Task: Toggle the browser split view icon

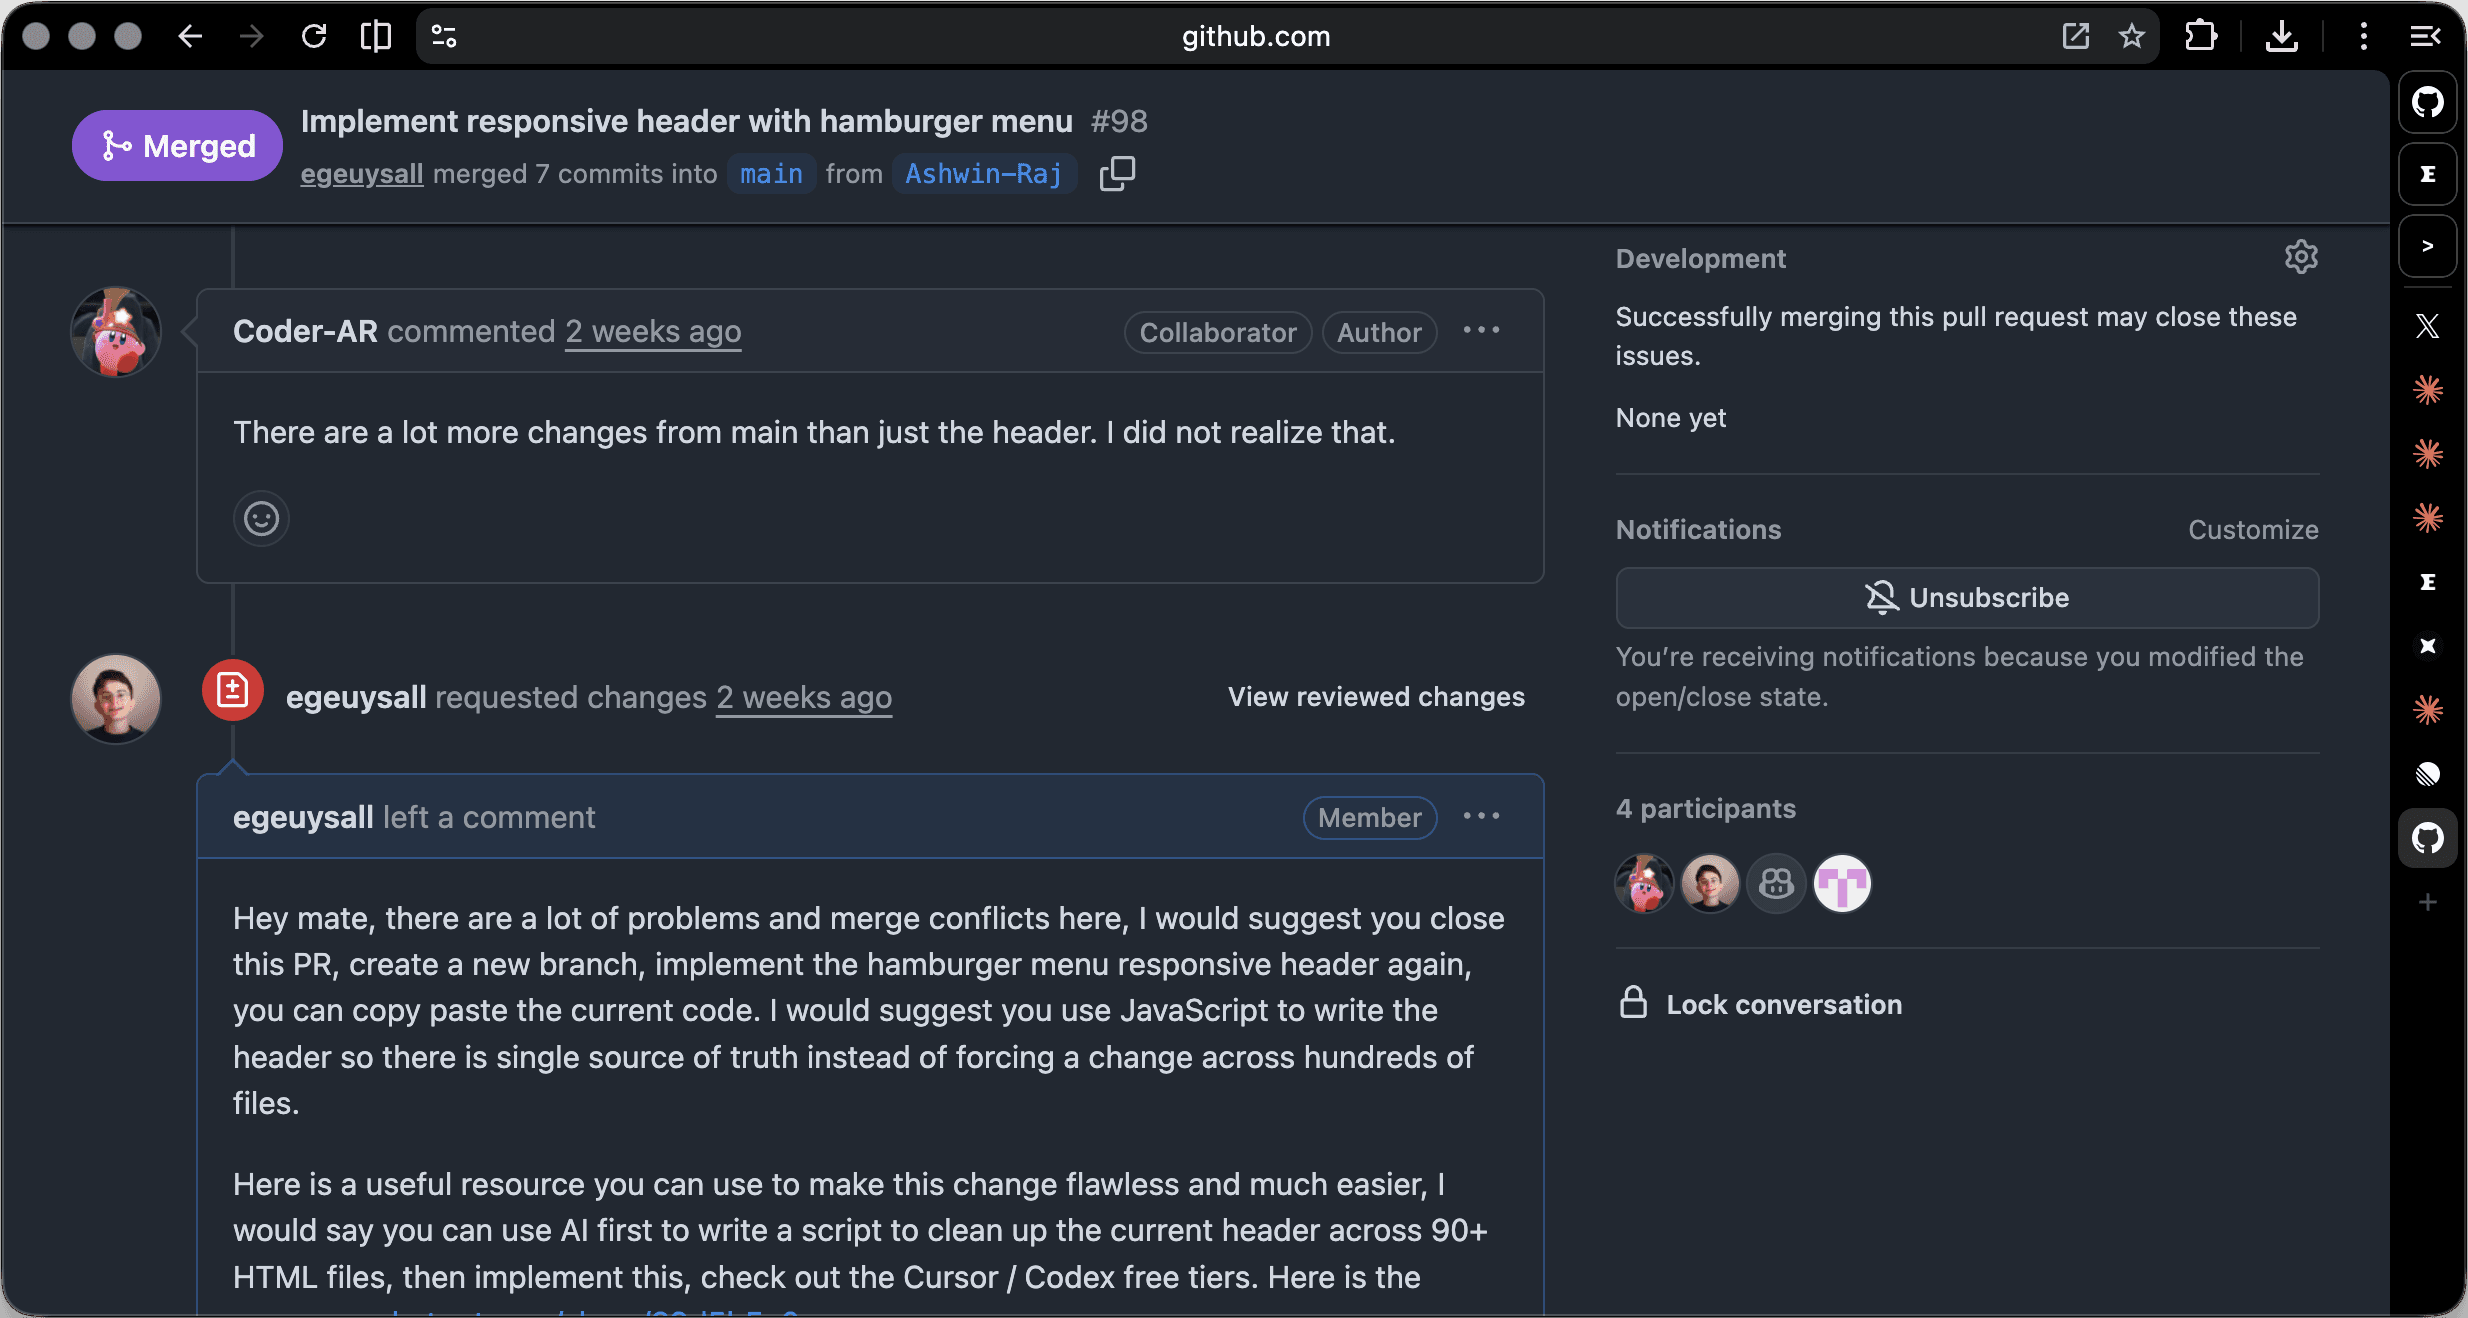Action: [376, 37]
